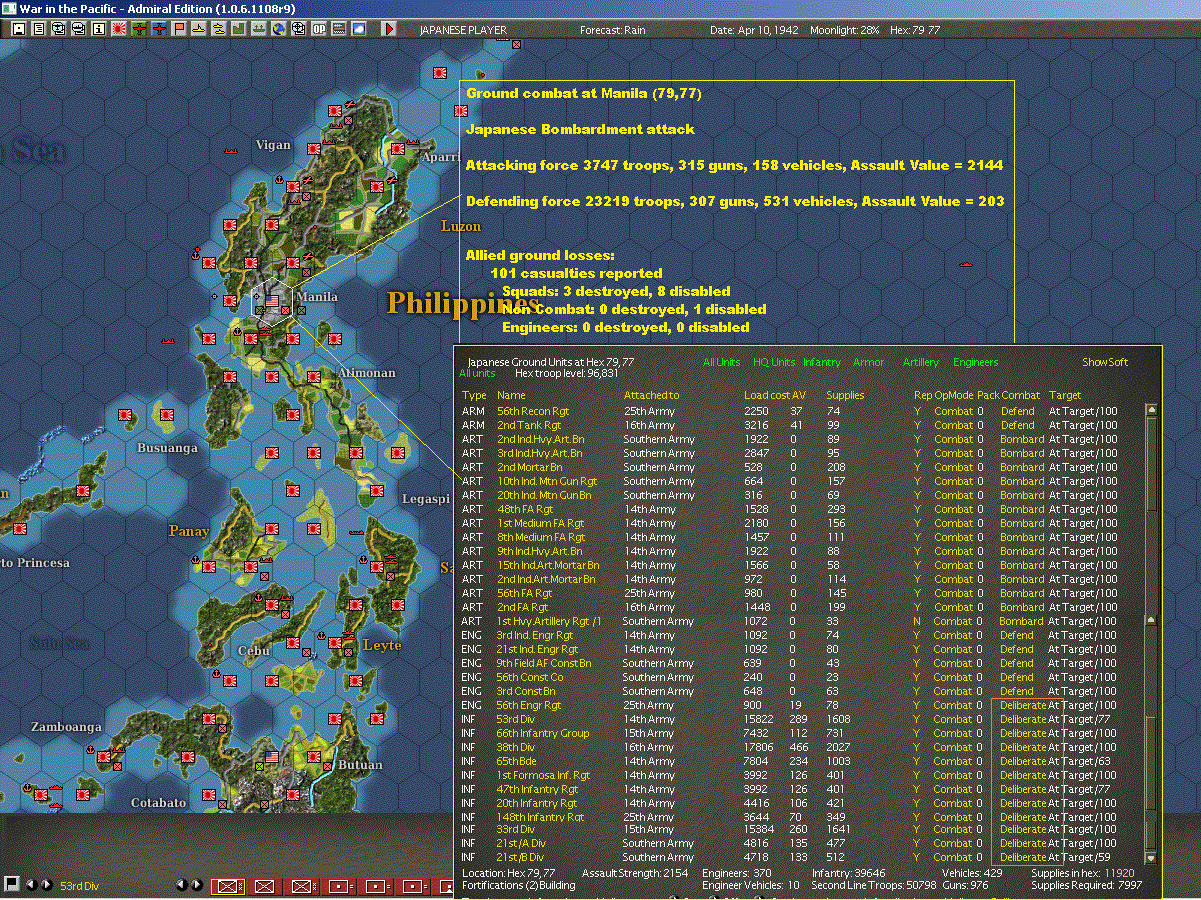This screenshot has height=900, width=1201.
Task: Open the 1st Formosa Inf. Rgt link
Action: point(543,775)
